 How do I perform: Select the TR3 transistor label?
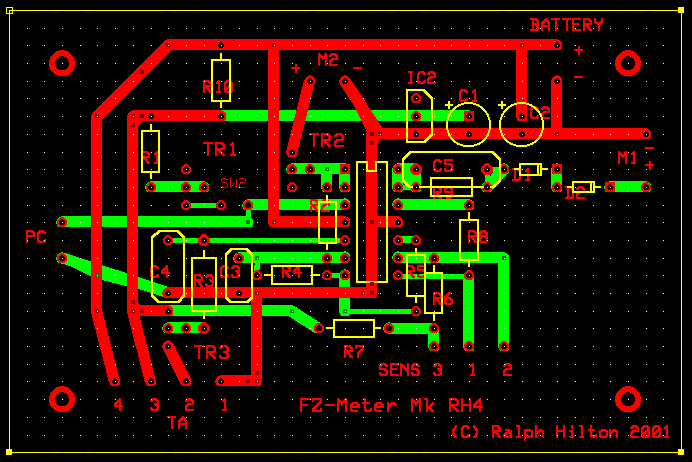point(212,352)
